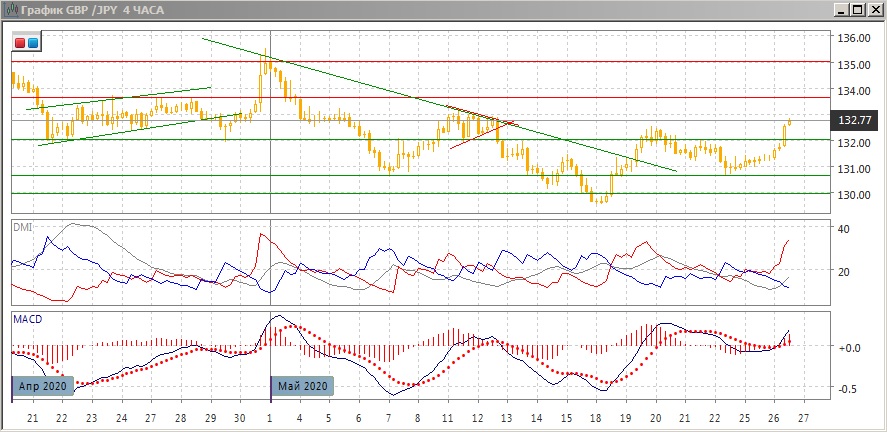Click the 'Апр 2020' month marker
This screenshot has width=887, height=432.
43,387
